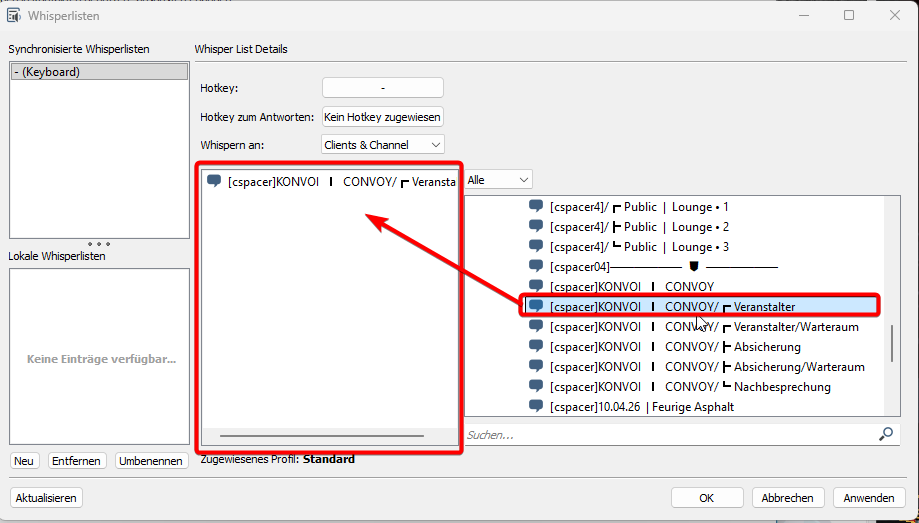Viewport: 919px width, 523px height.
Task: Click channel icon of Public Lounge 1
Action: point(536,207)
